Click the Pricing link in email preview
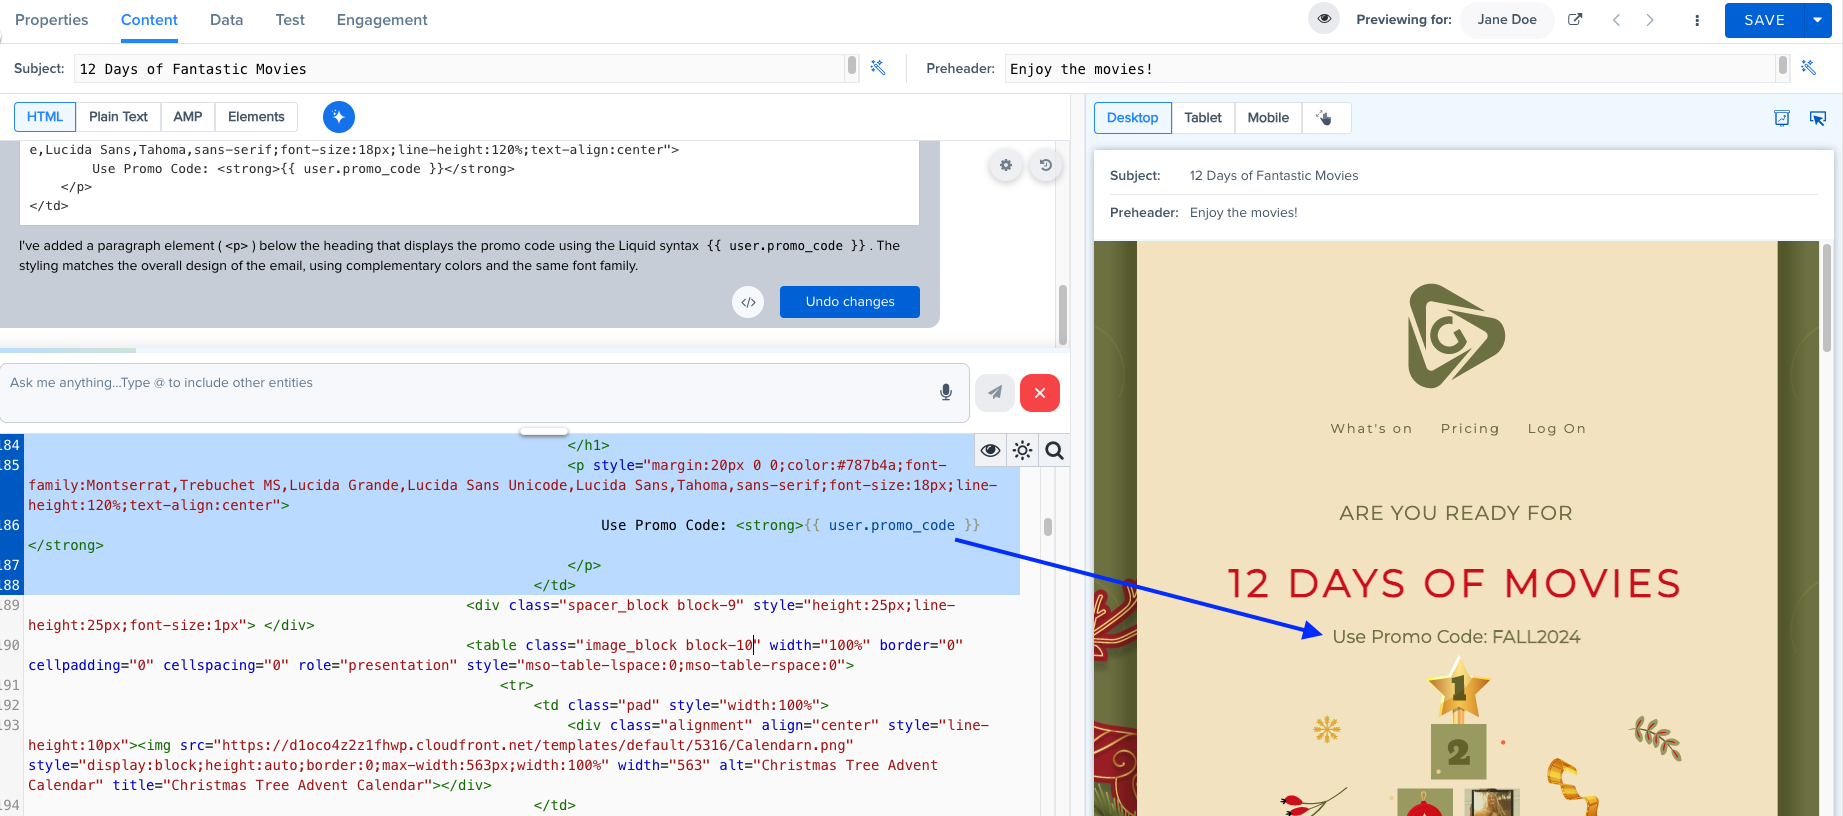Image resolution: width=1843 pixels, height=816 pixels. coord(1470,429)
